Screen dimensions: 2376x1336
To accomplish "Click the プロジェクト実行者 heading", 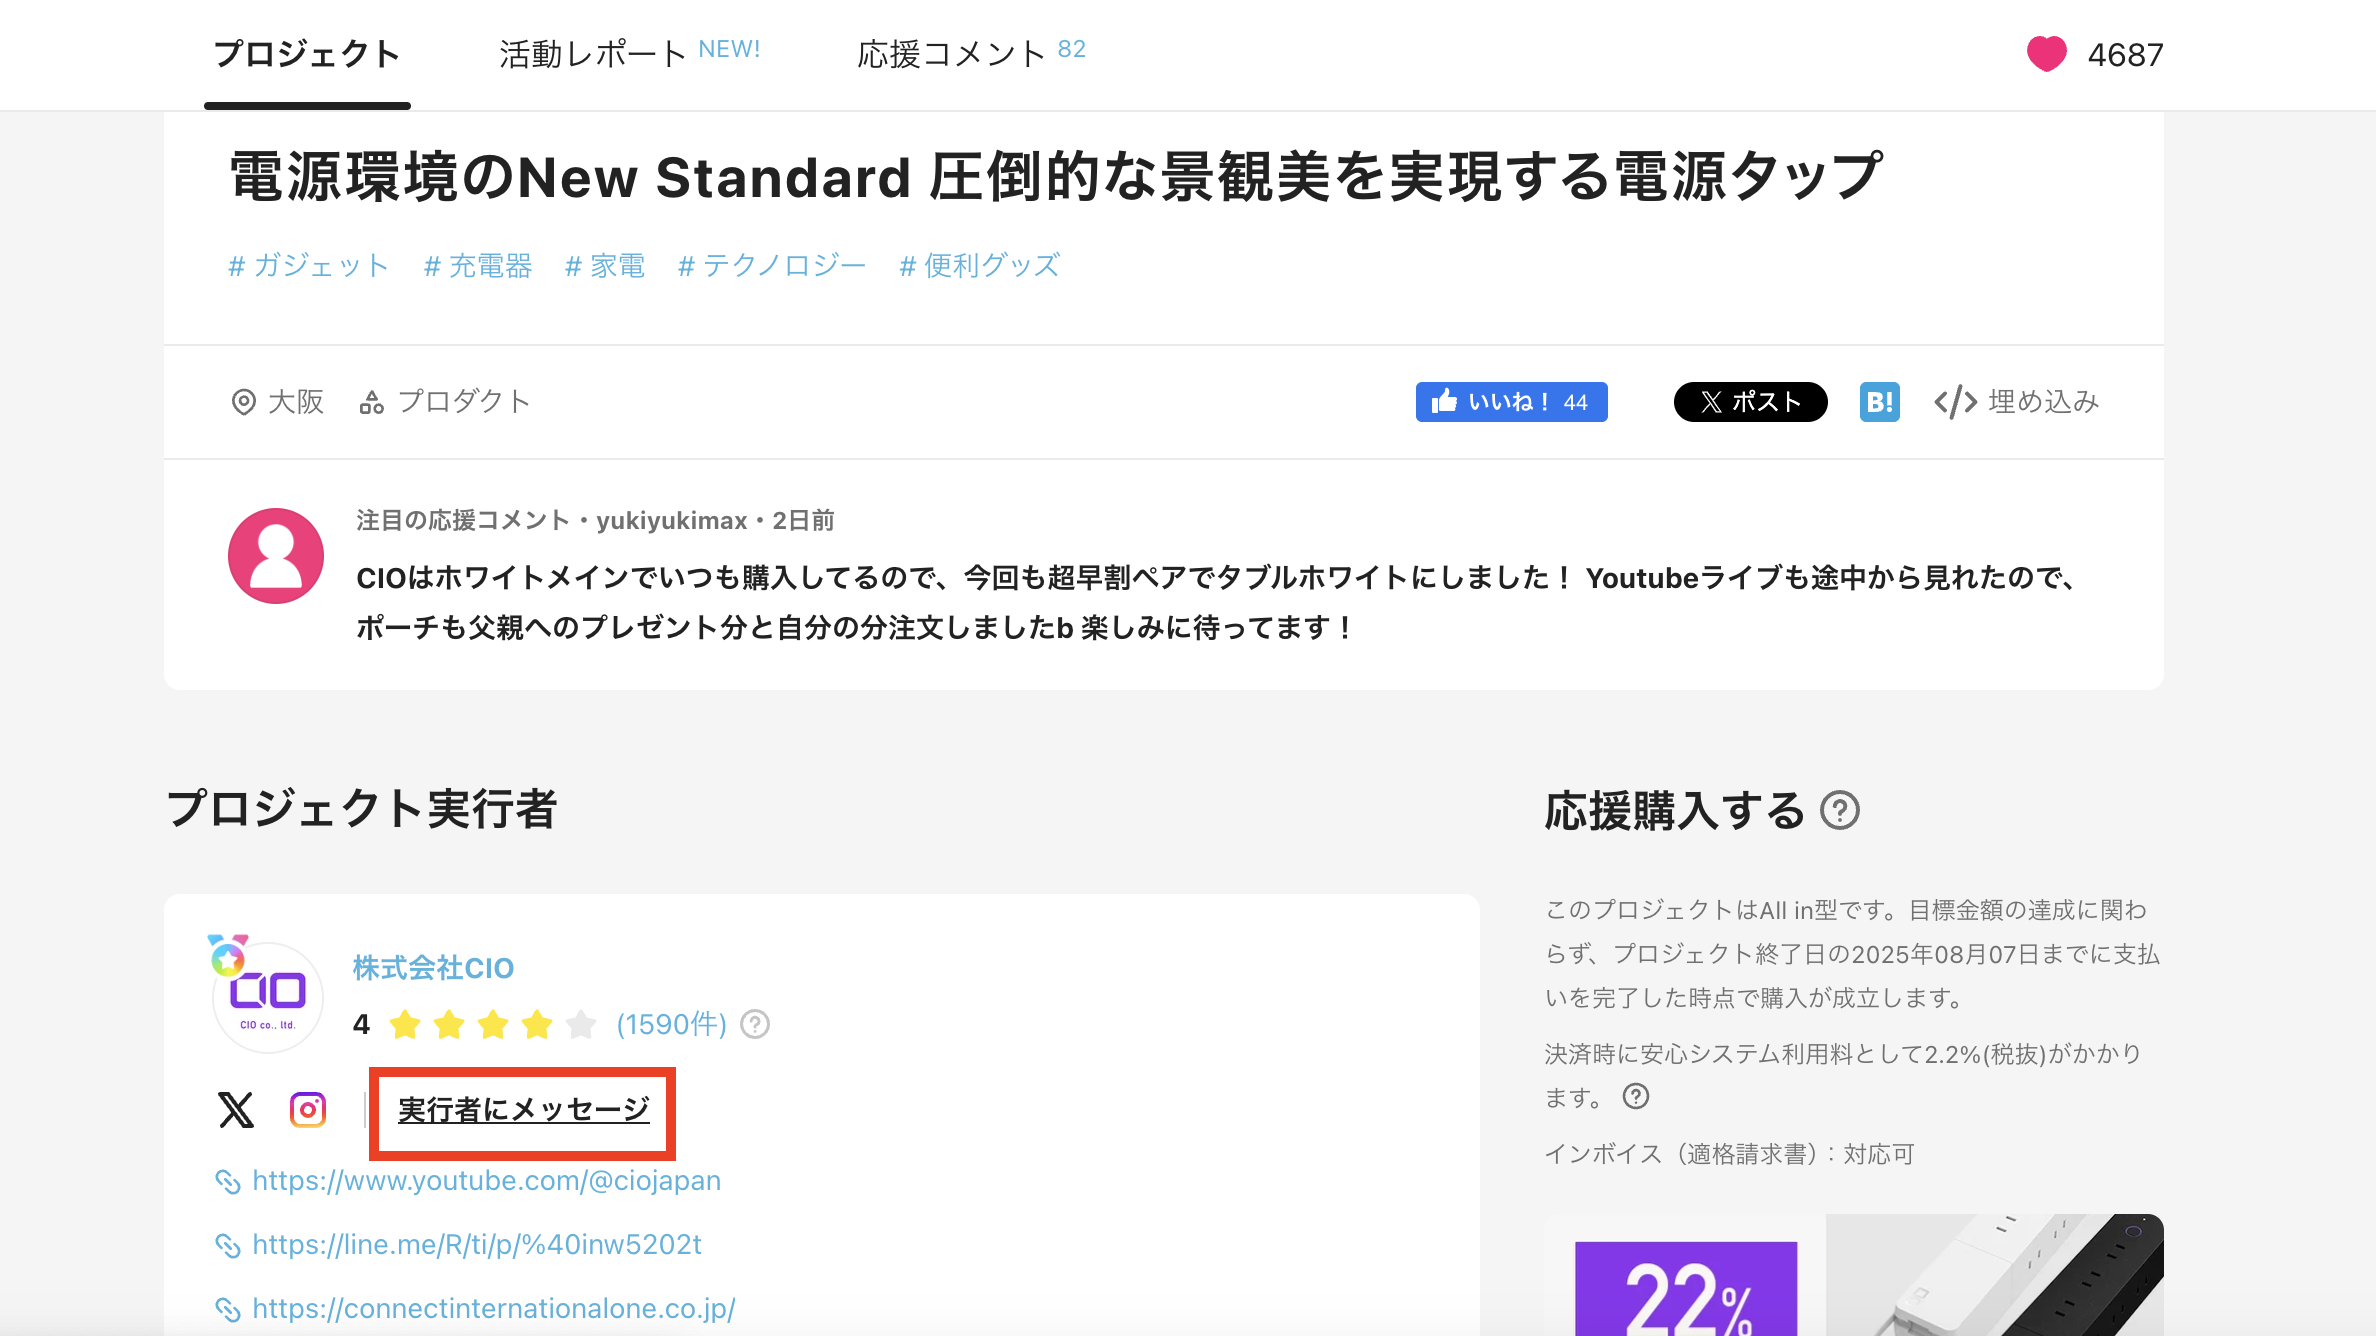I will pyautogui.click(x=361, y=809).
